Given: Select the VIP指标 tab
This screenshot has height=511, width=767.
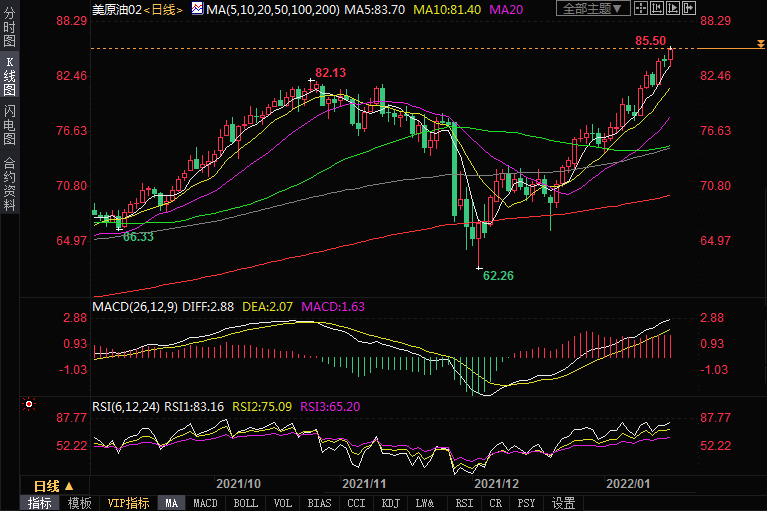Looking at the screenshot, I should point(128,503).
